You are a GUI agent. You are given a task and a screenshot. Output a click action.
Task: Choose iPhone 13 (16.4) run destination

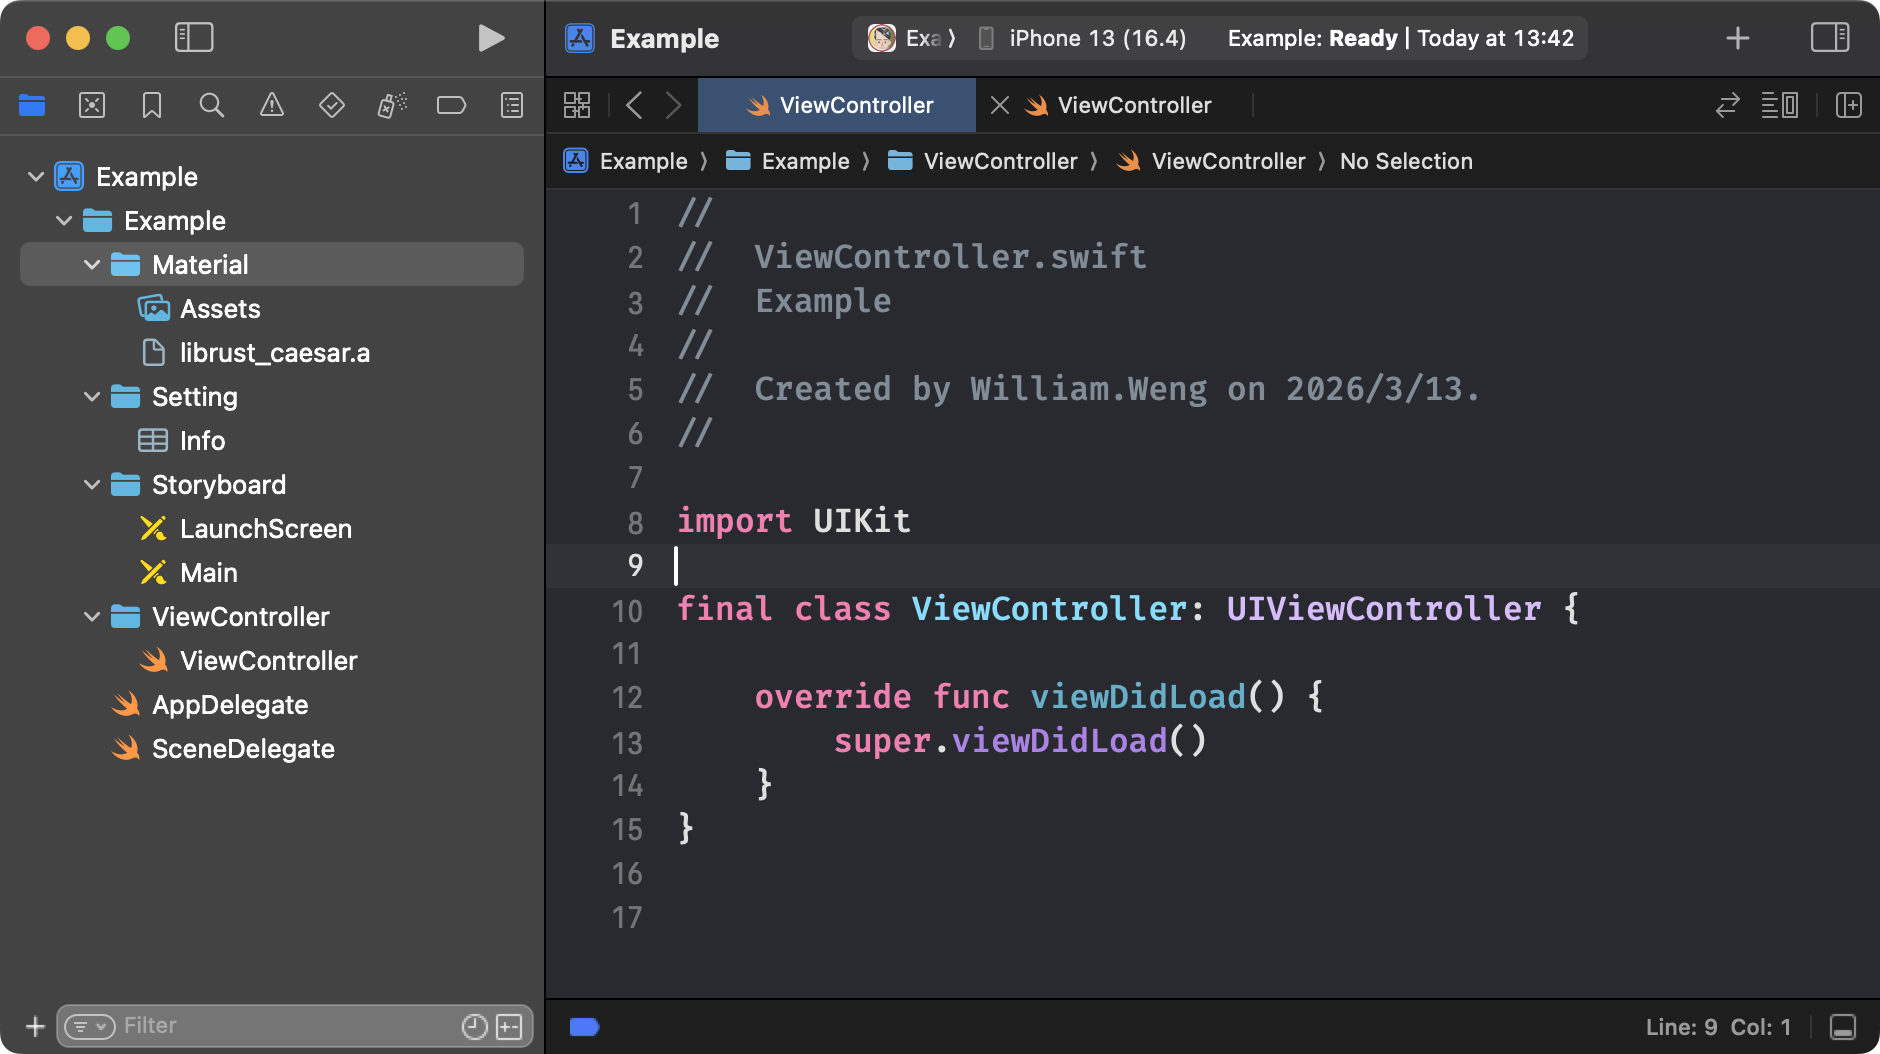tap(1096, 38)
